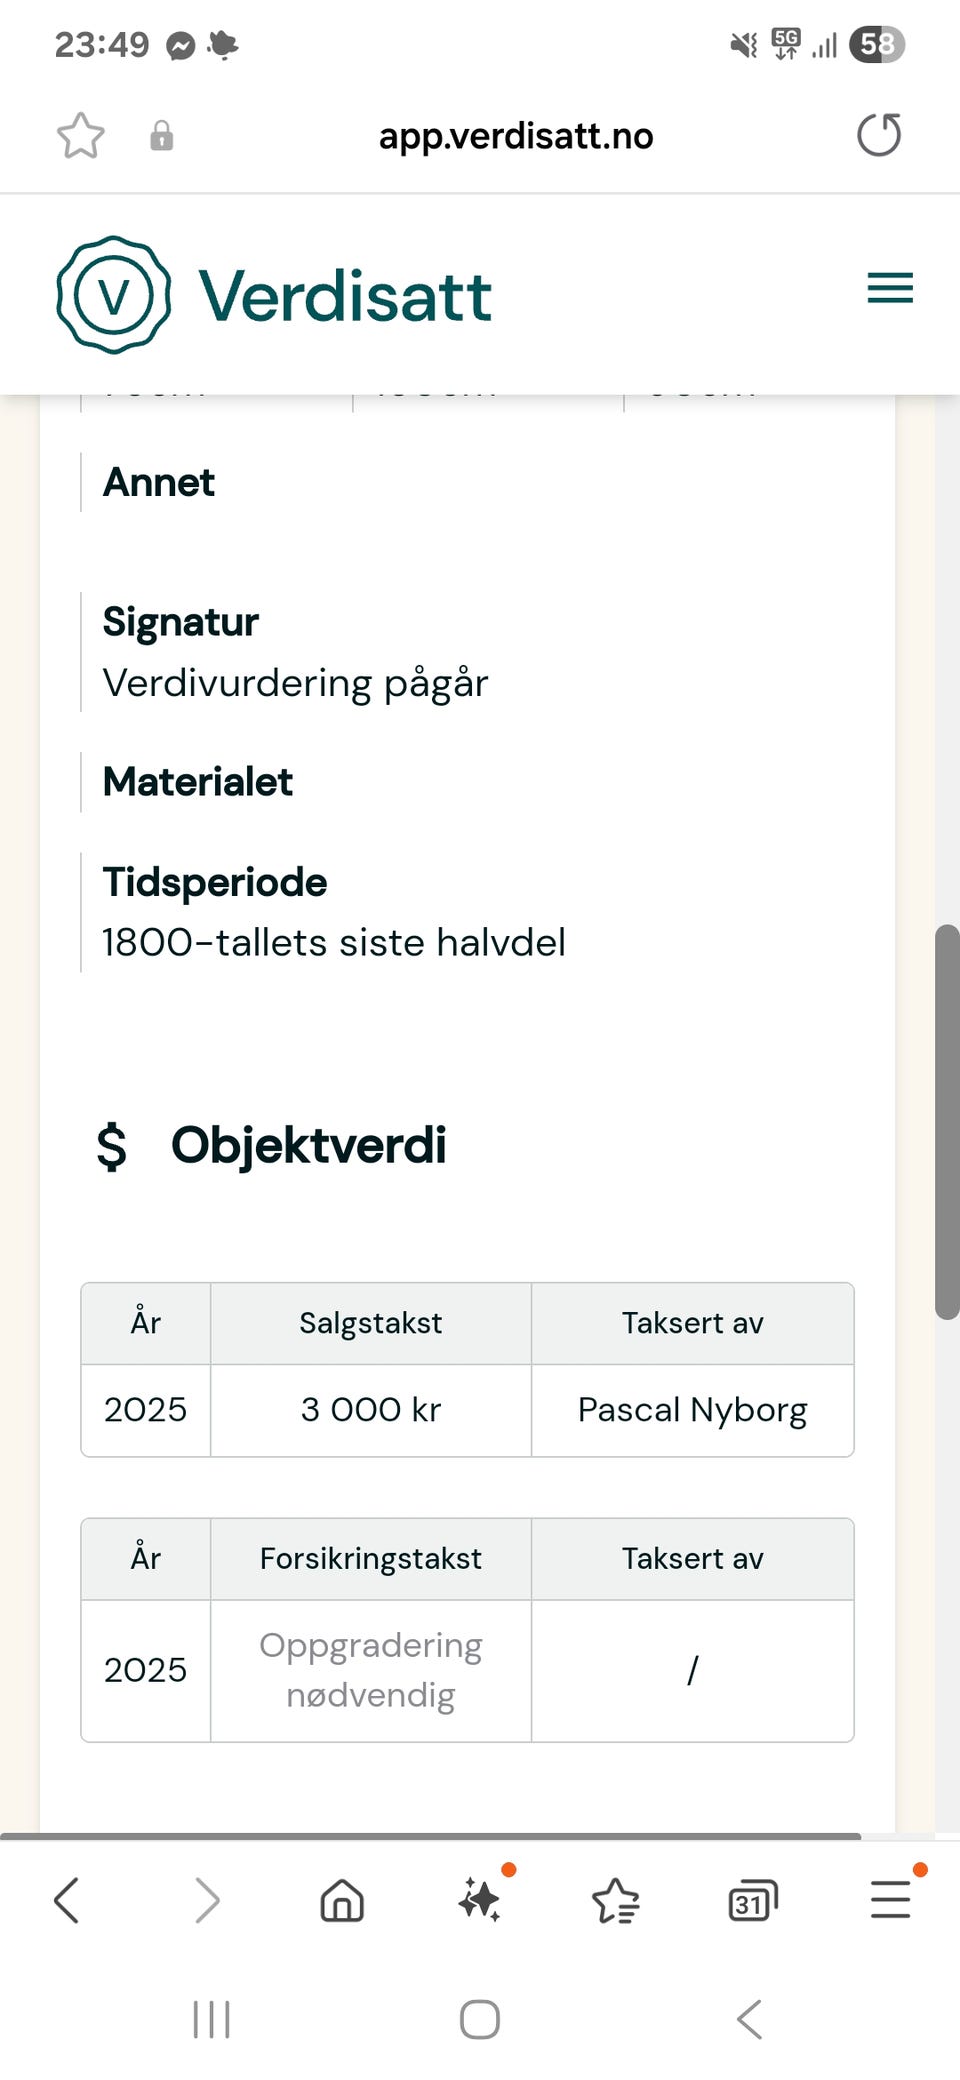
Task: Open the Verdisatt hamburger menu
Action: point(889,288)
